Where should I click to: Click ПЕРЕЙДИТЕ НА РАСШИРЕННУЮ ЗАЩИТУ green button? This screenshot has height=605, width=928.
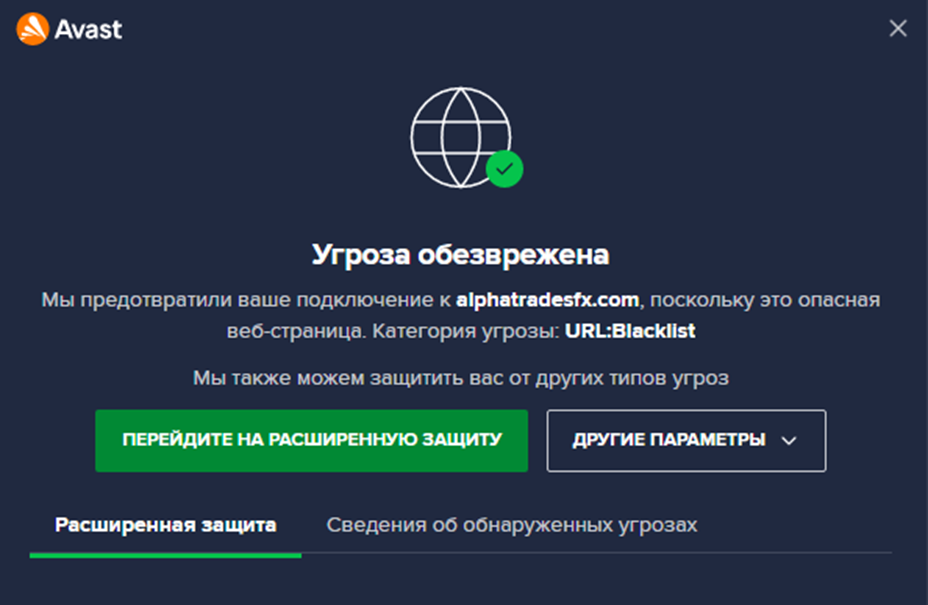311,440
